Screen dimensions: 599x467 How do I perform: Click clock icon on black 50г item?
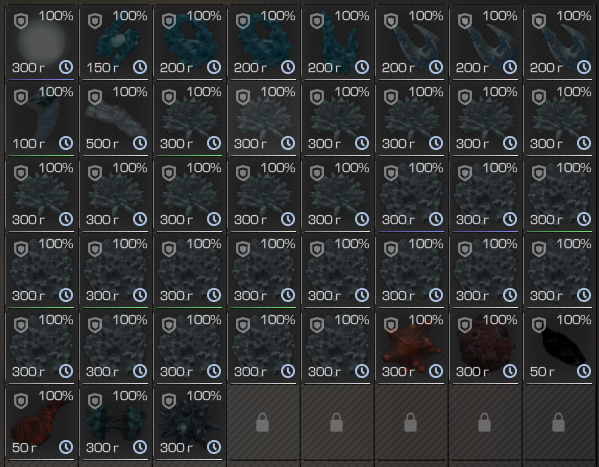584,371
